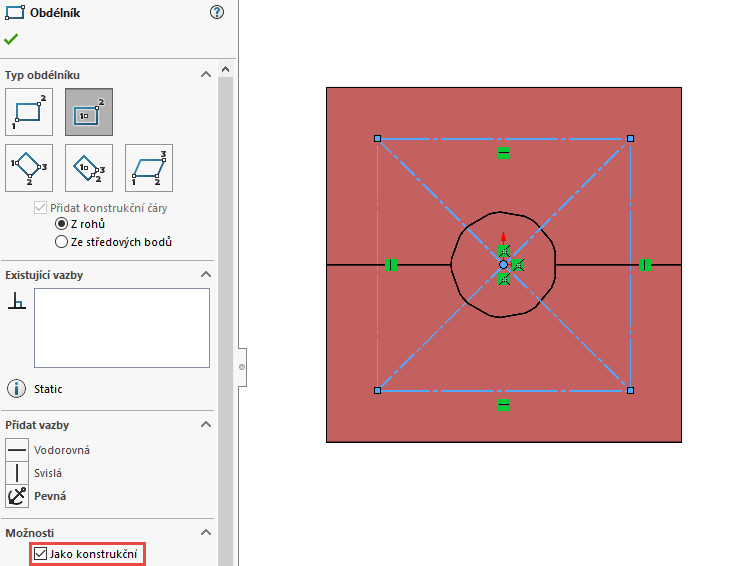Click the relation glyph below the center point

[x=504, y=279]
